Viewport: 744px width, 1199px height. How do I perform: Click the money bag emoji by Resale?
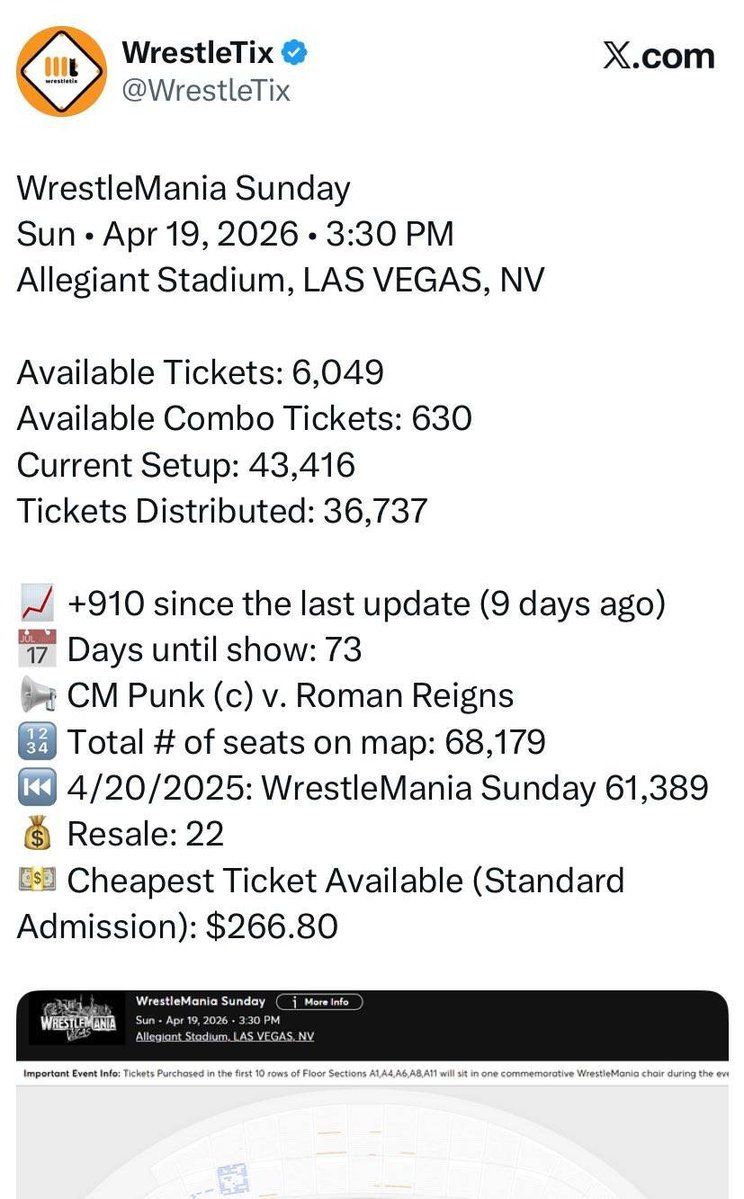click(36, 834)
